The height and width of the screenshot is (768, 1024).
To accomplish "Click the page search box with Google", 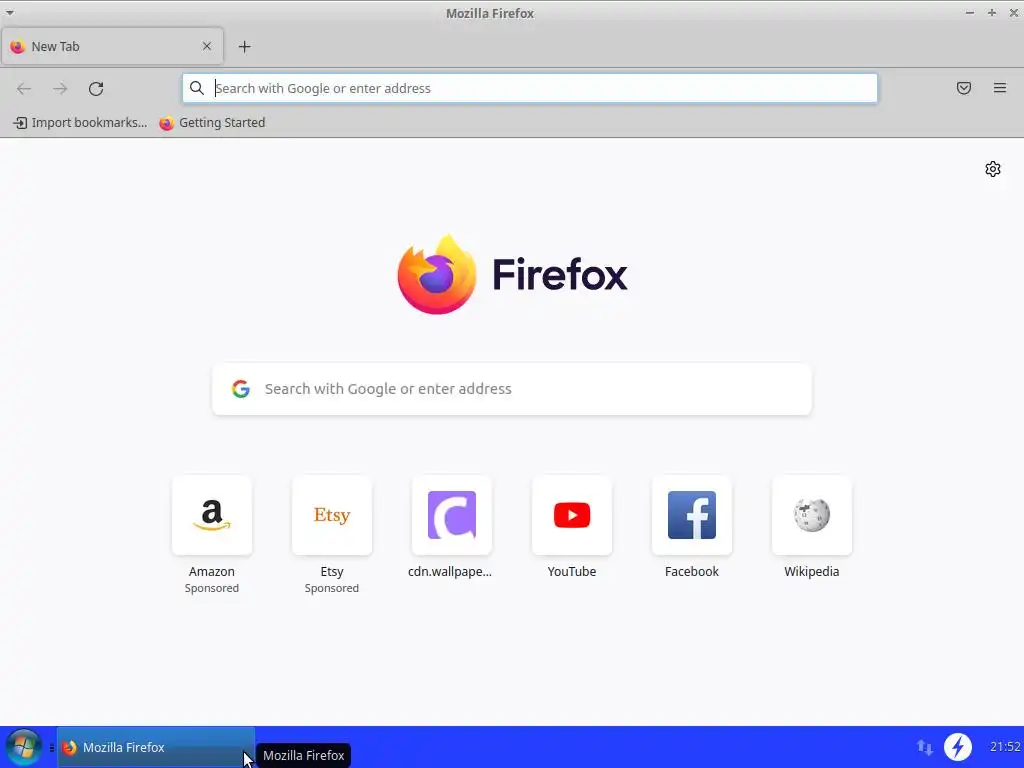I will [x=512, y=389].
